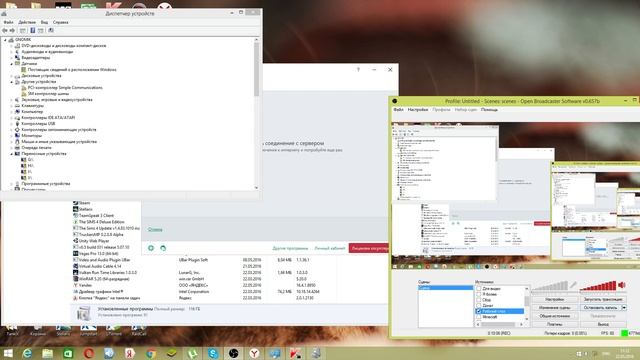Open dropdown arrow next to 'Остановить запись'
The height and width of the screenshot is (360, 640).
pos(624,308)
